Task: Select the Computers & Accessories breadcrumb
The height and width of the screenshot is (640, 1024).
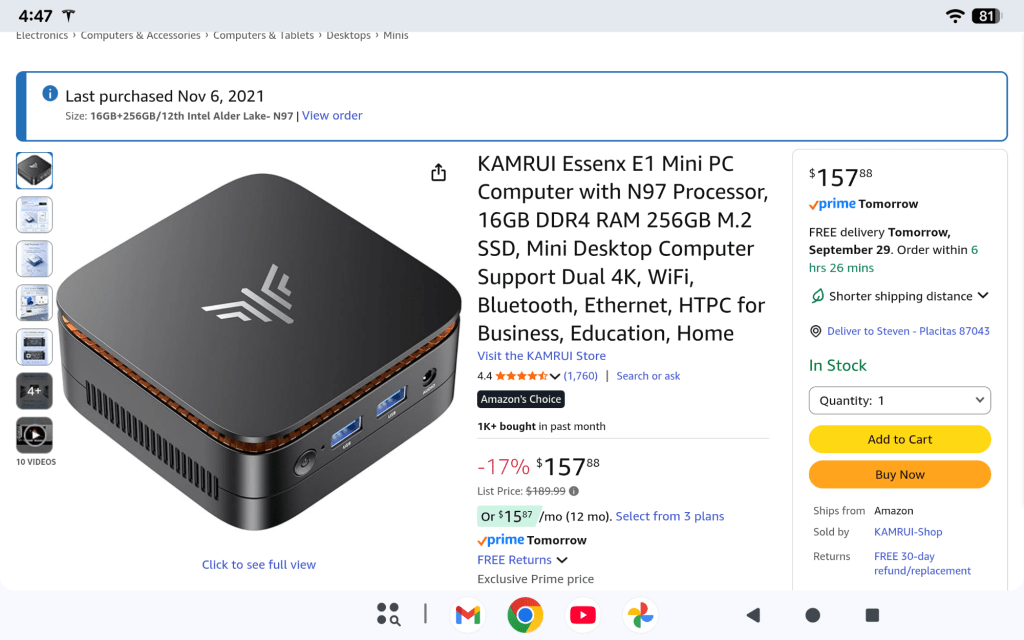Action: tap(140, 35)
